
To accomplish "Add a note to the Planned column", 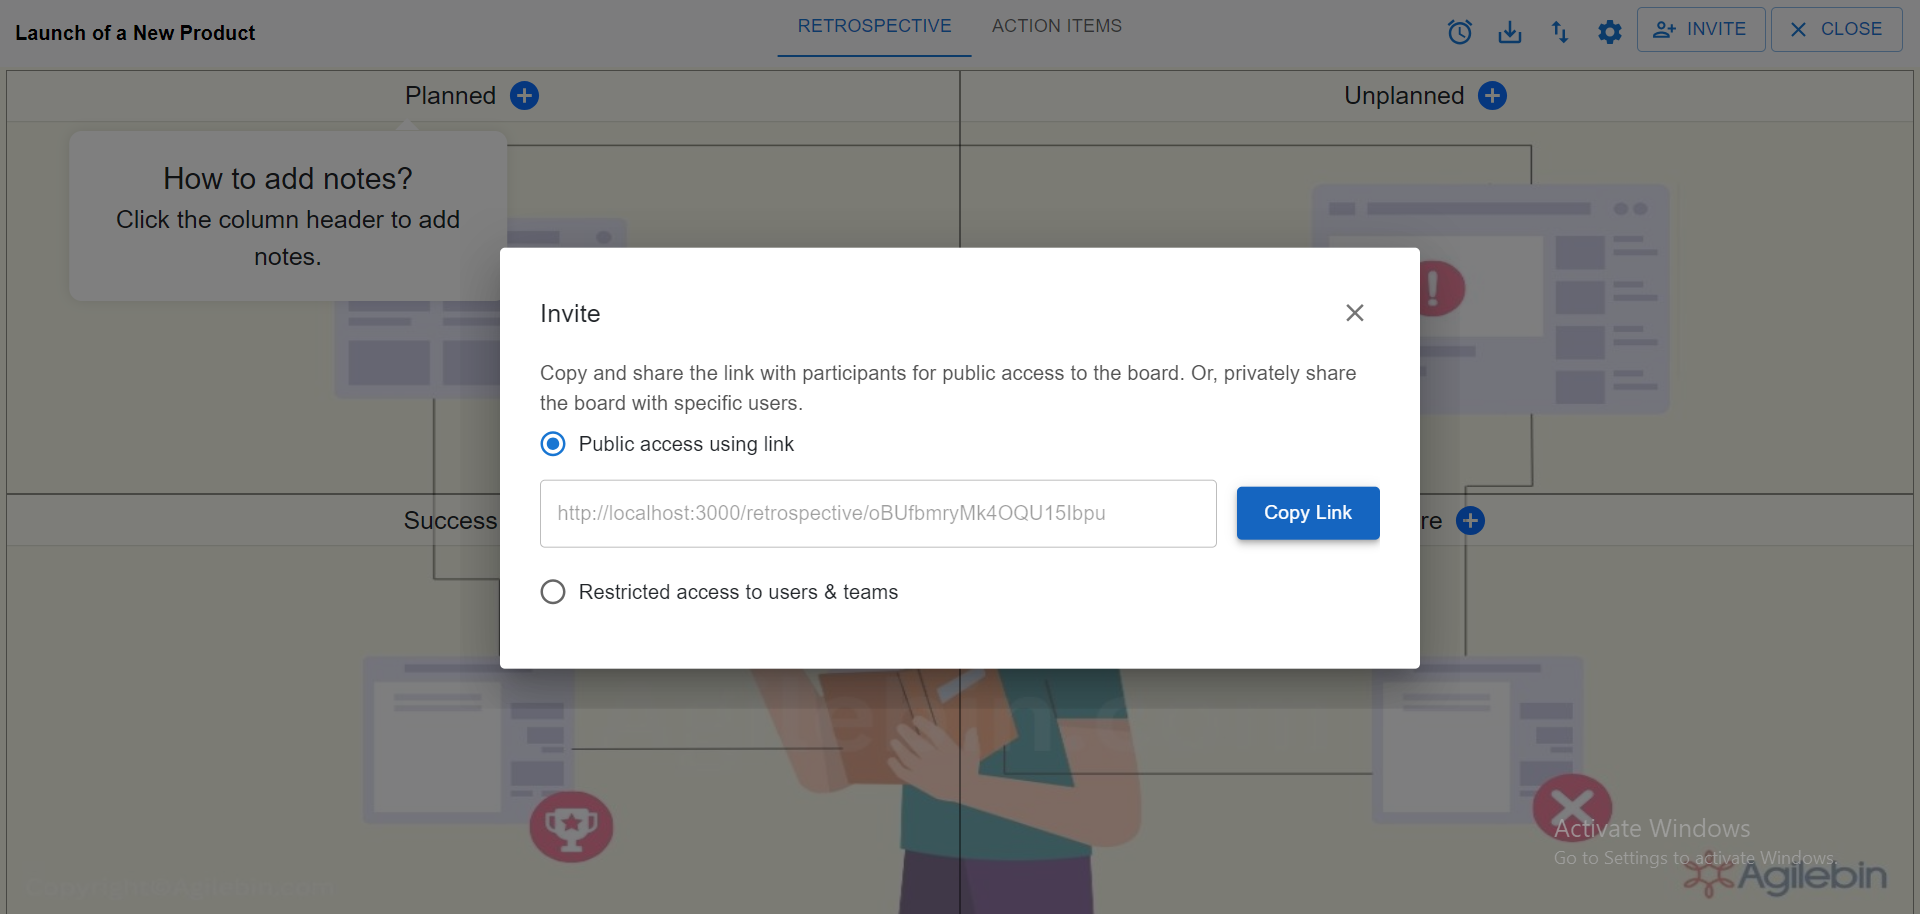I will point(524,95).
